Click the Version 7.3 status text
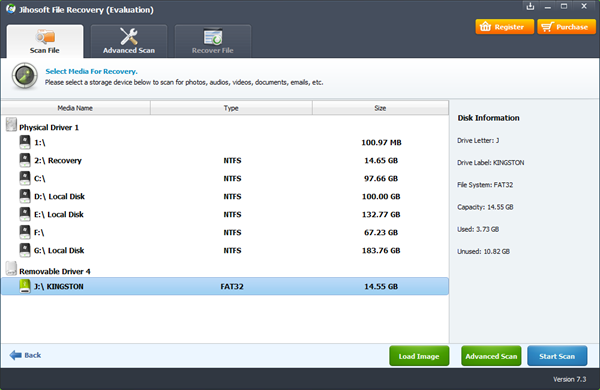Viewport: 600px width, 390px height. (x=569, y=379)
